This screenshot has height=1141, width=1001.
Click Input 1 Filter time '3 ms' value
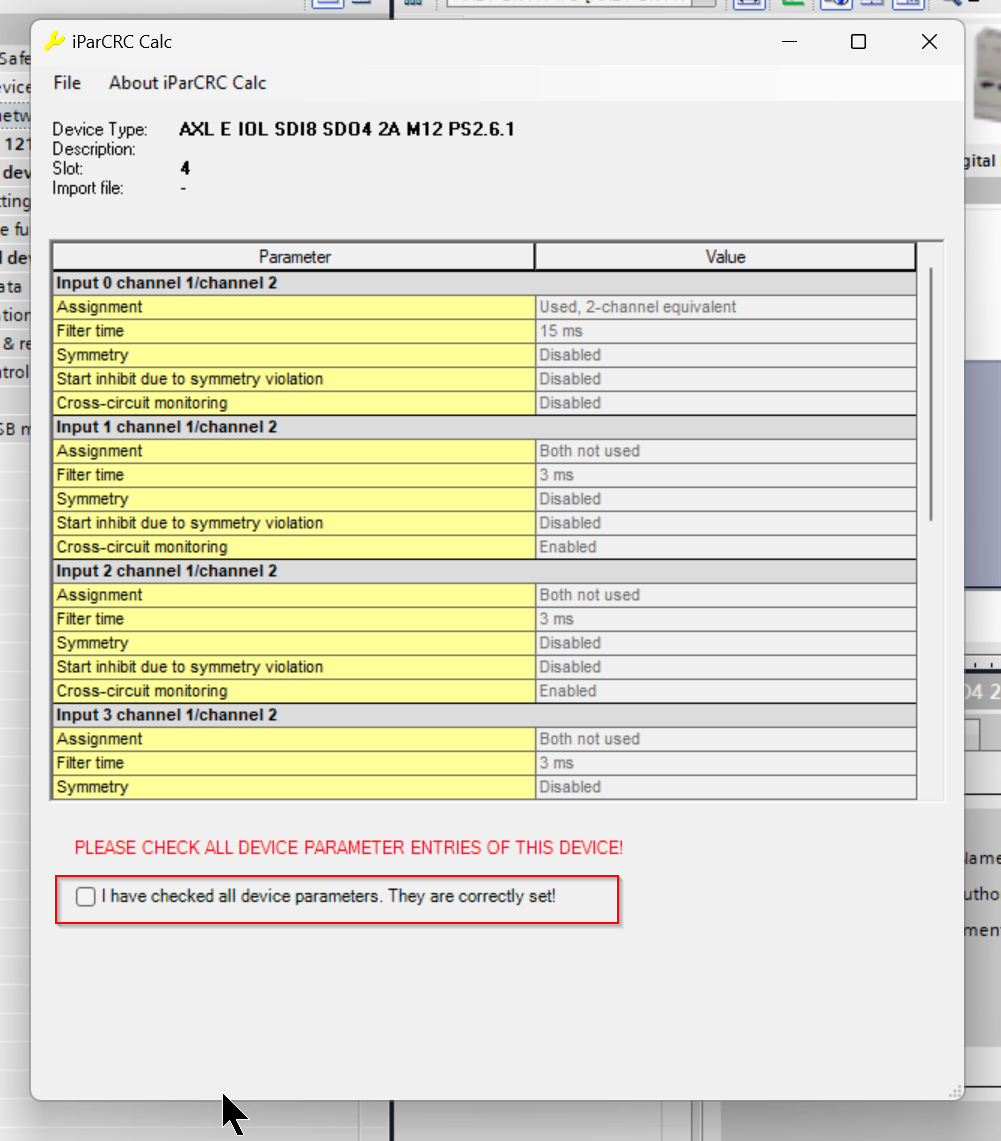tap(725, 475)
